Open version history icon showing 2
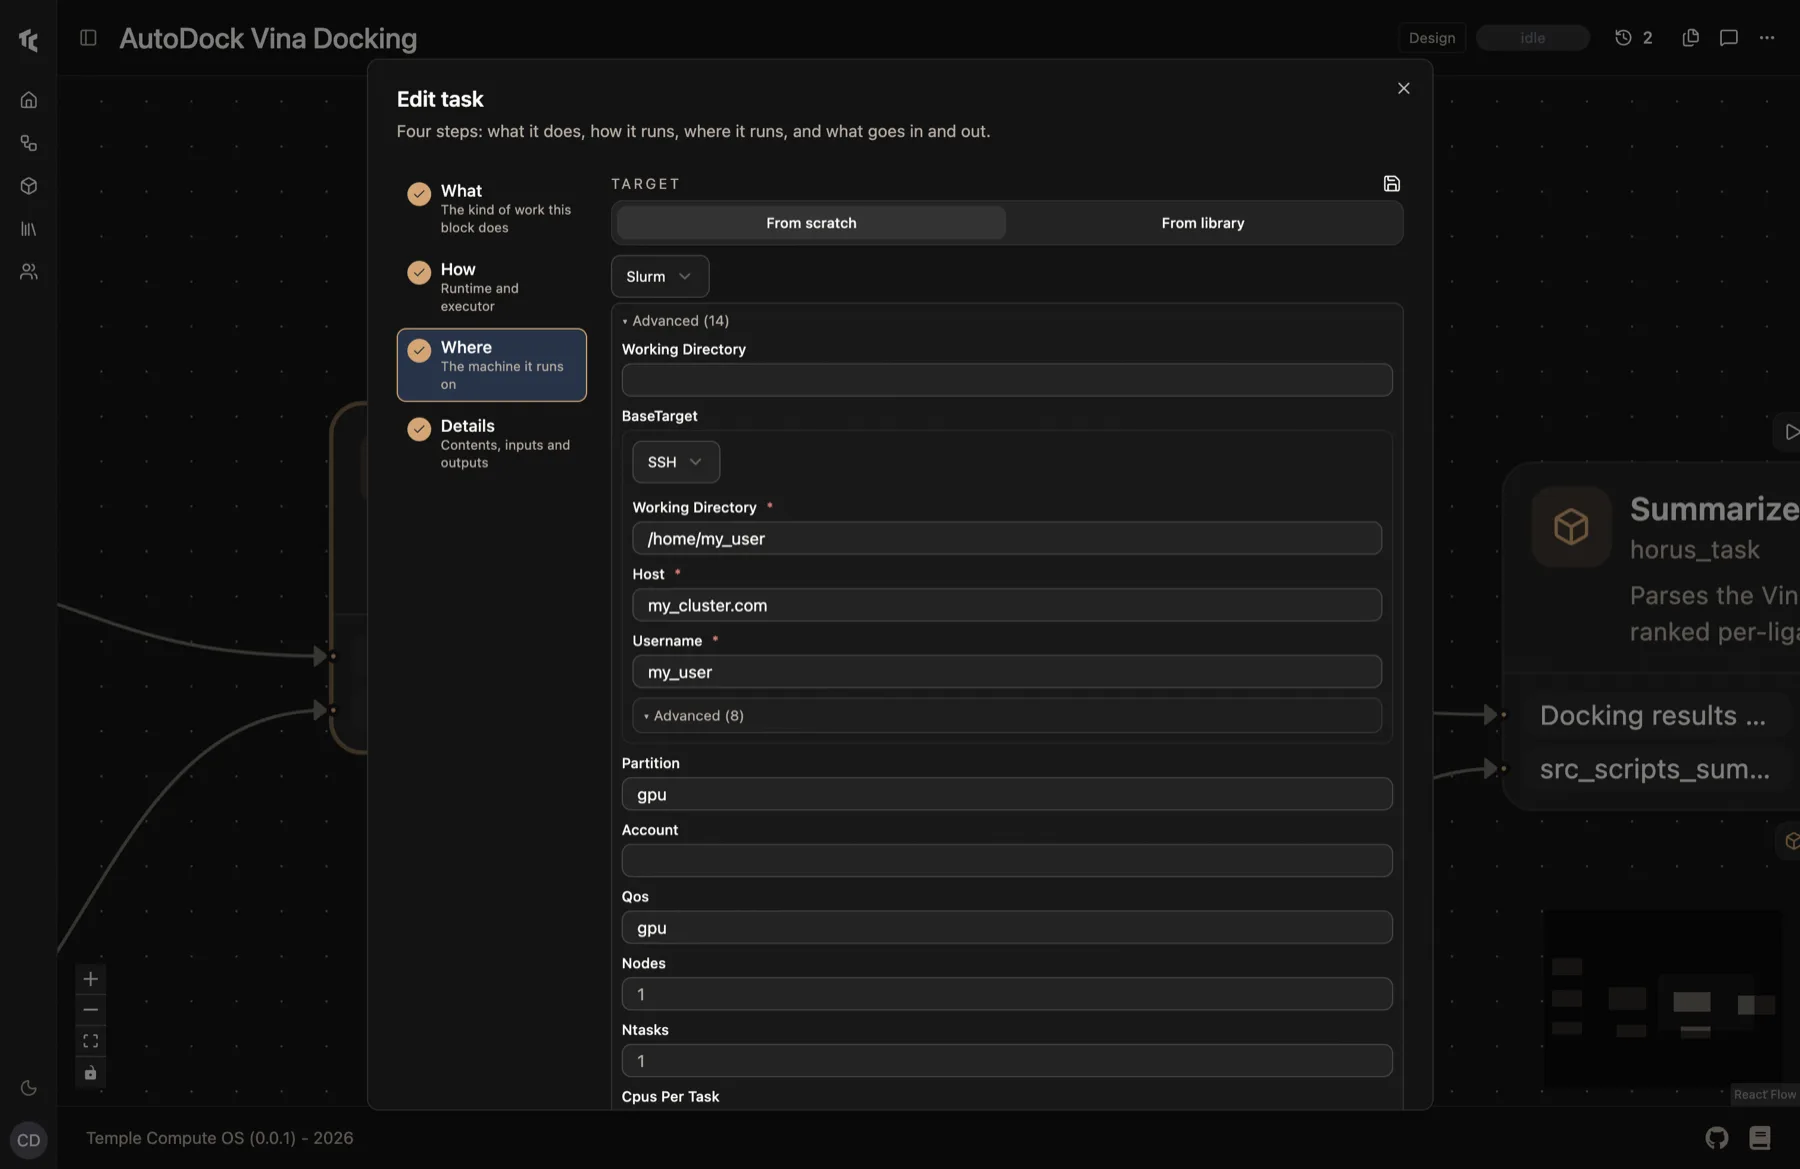1800x1169 pixels. [x=1633, y=37]
